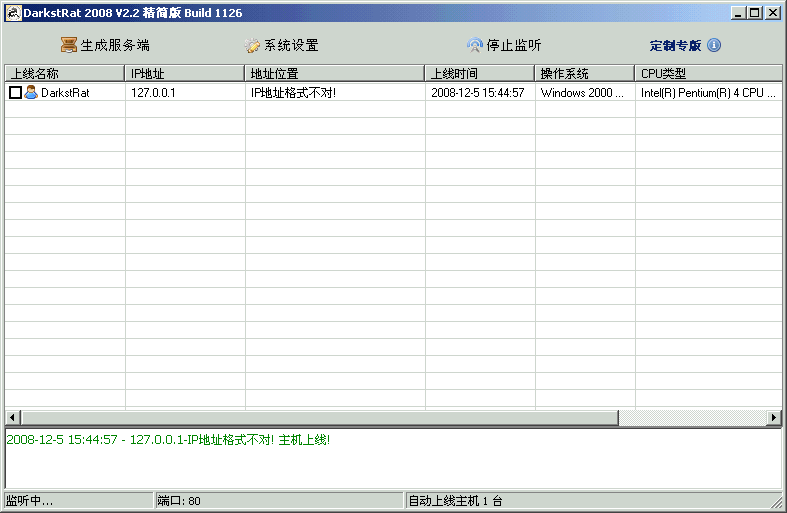Image resolution: width=787 pixels, height=513 pixels.
Task: Click the horizontal scrollbar left arrow
Action: pos(12,417)
